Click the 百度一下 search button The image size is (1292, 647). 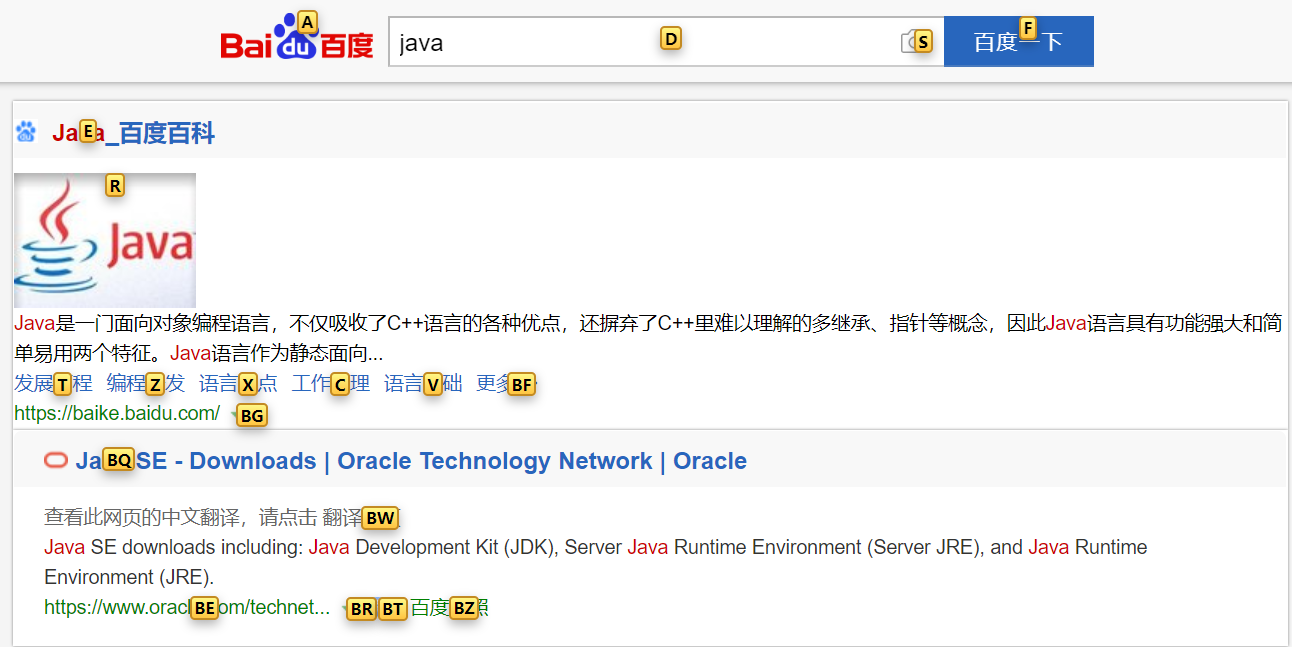(x=1018, y=42)
